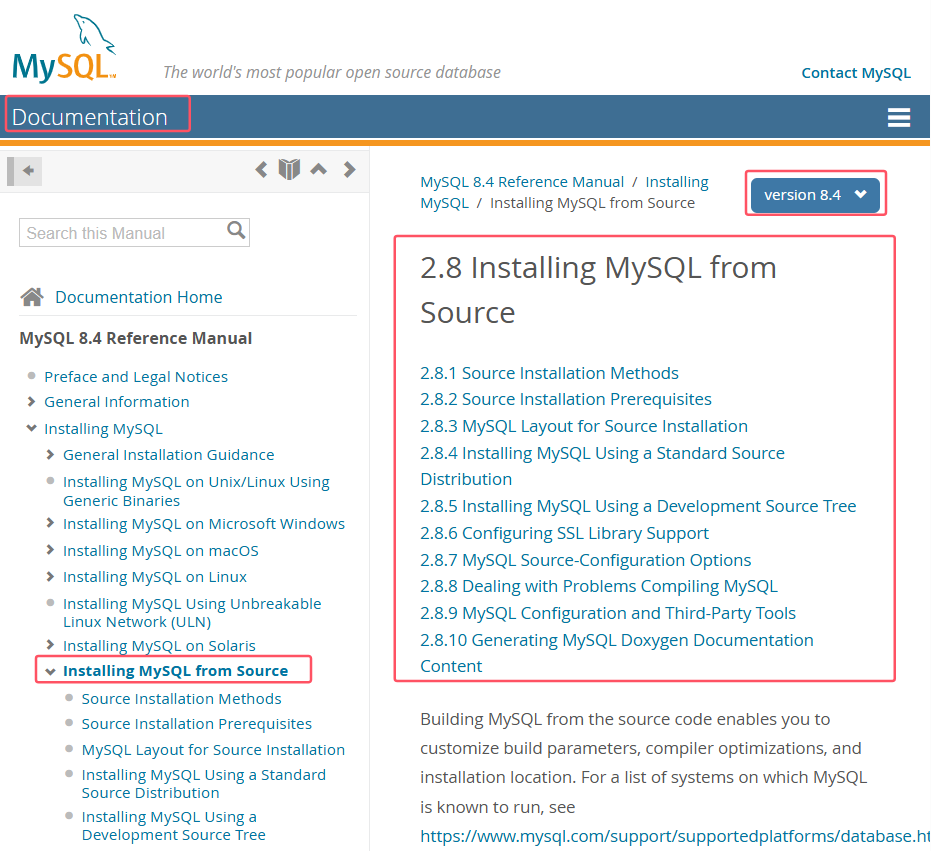Click the MySQL 8.4 Reference Manual breadcrumb
The height and width of the screenshot is (851, 931).
pyautogui.click(x=522, y=182)
